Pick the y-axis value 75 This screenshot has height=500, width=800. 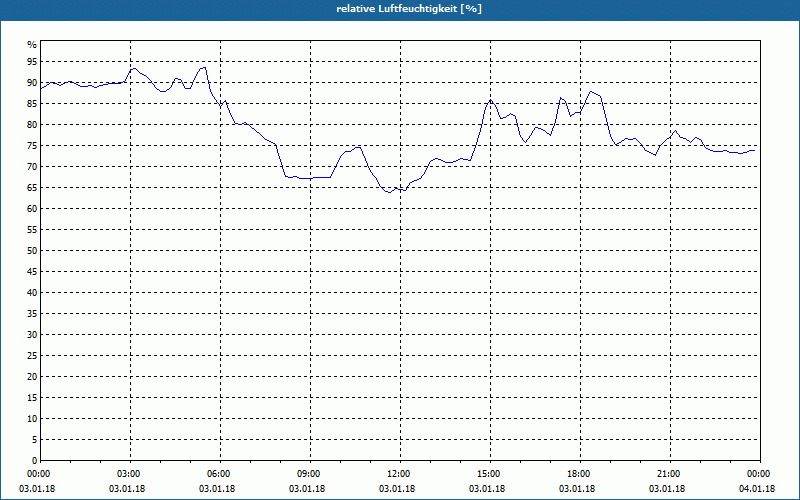tap(32, 145)
